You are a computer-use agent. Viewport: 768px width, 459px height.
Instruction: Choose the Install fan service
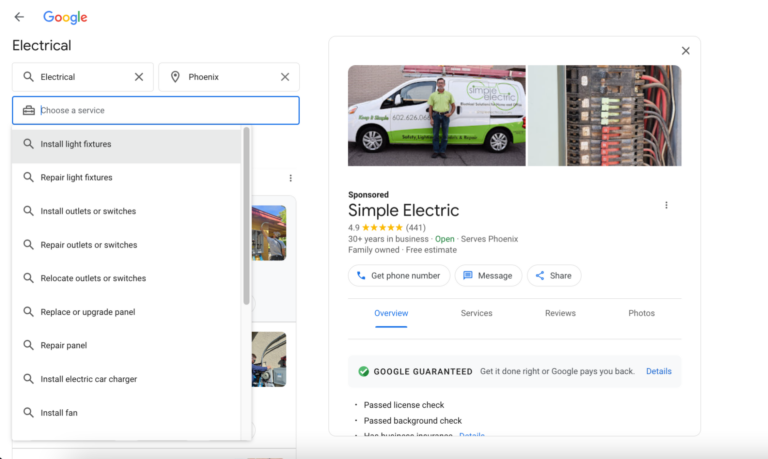click(x=126, y=413)
